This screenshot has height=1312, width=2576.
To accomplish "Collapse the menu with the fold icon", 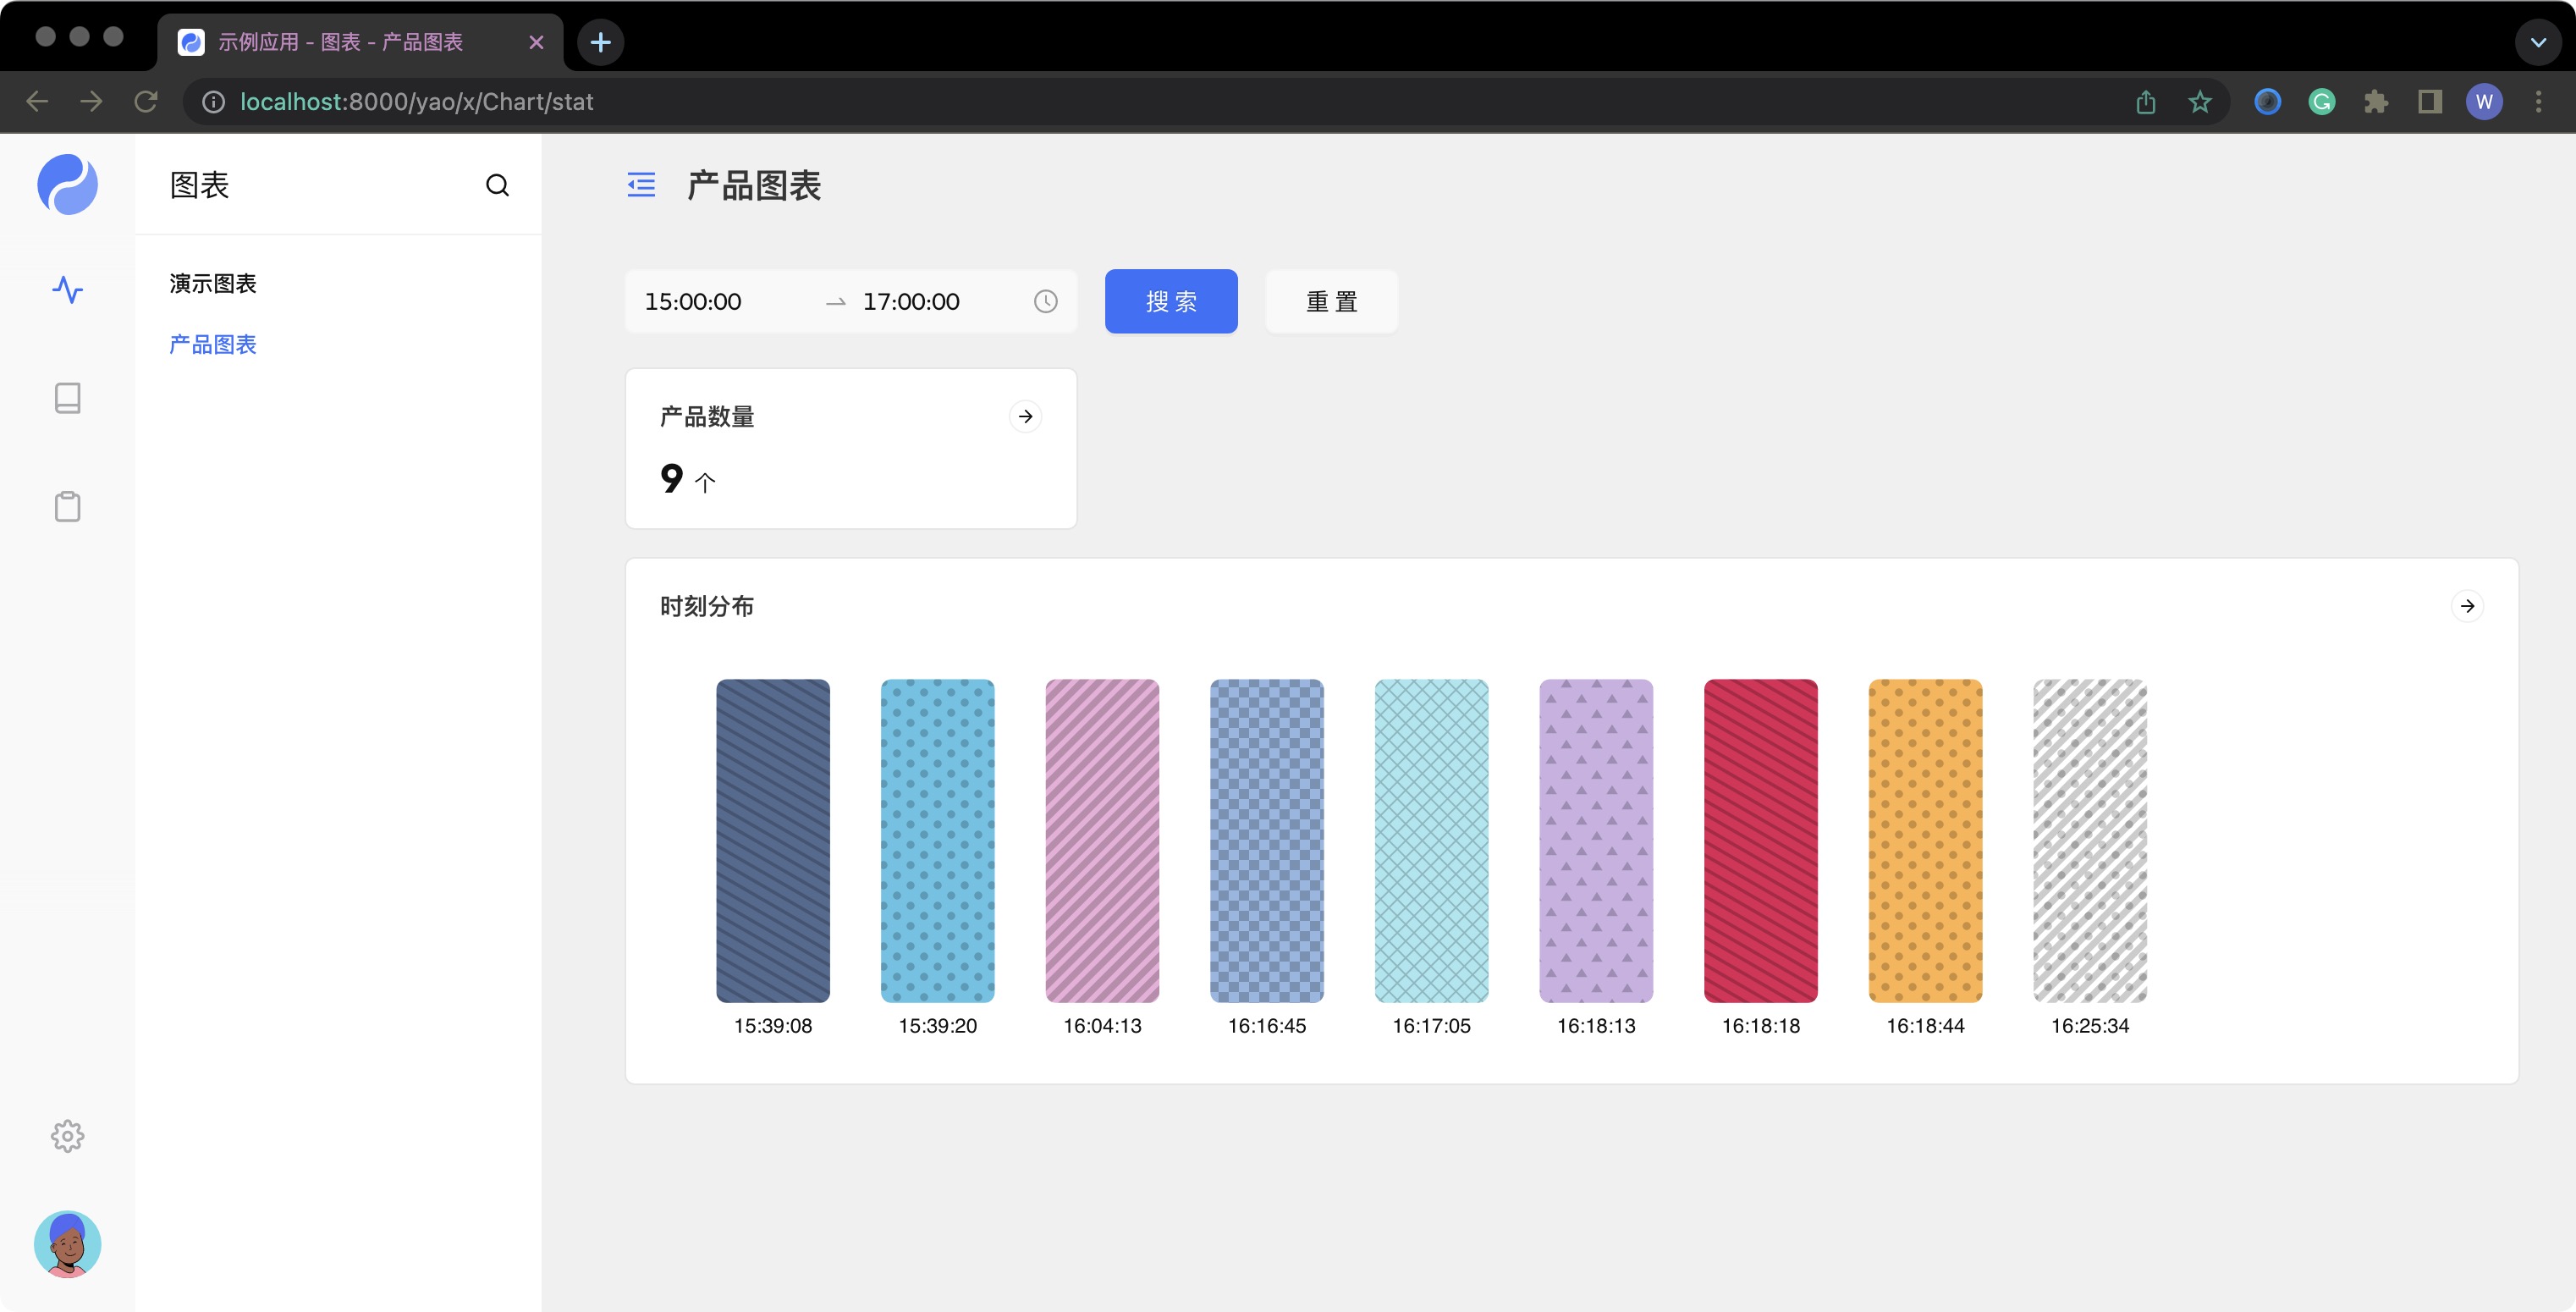I will click(x=641, y=185).
